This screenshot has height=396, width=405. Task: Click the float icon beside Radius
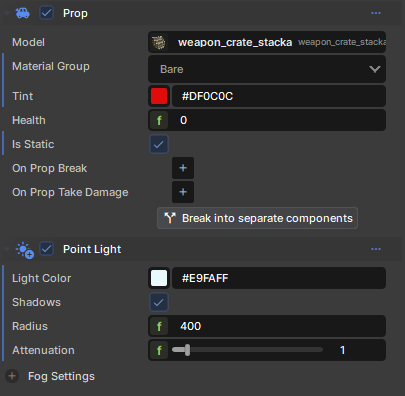click(159, 326)
